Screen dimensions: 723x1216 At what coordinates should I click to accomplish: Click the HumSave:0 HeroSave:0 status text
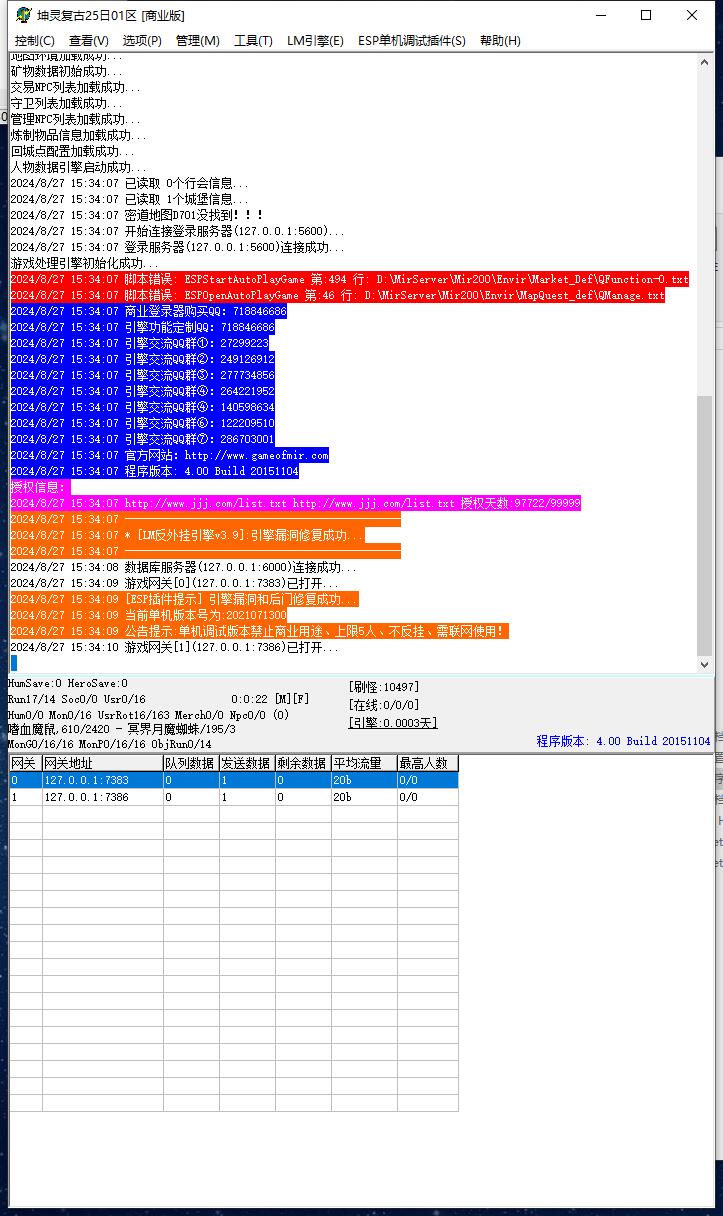pos(67,683)
